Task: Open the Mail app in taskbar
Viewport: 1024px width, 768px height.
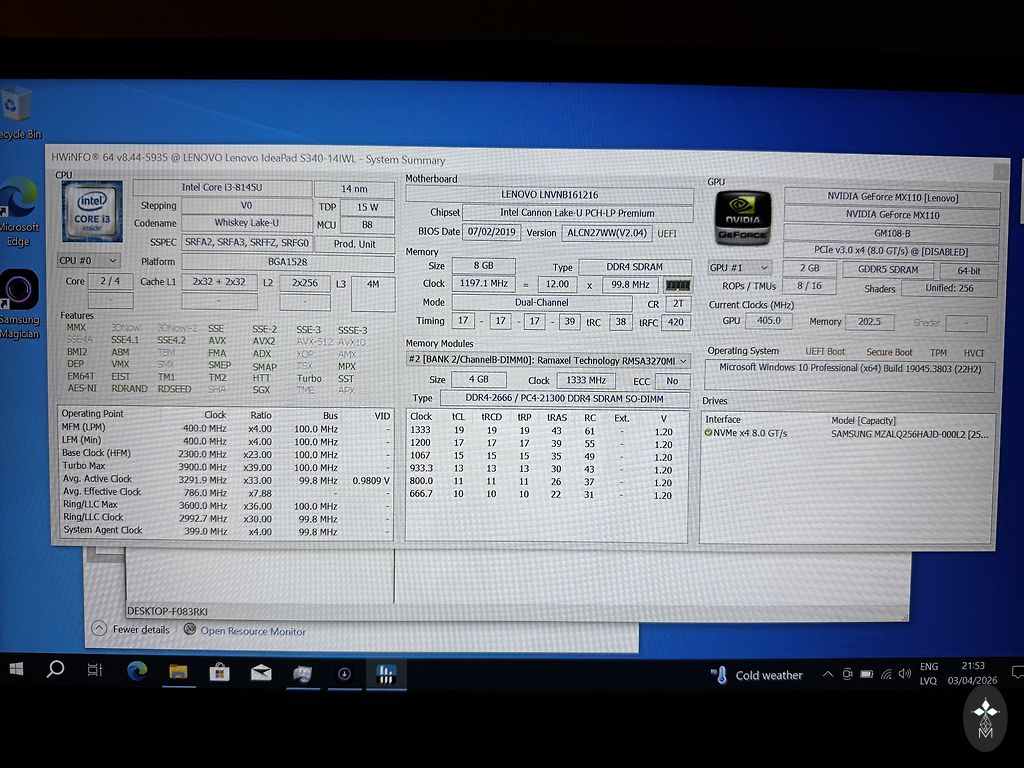Action: (261, 673)
